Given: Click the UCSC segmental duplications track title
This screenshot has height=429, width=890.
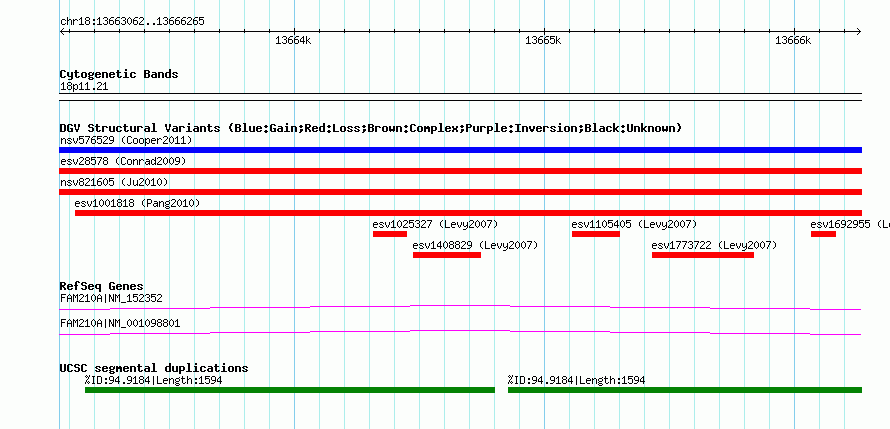Looking at the screenshot, I should click(154, 368).
